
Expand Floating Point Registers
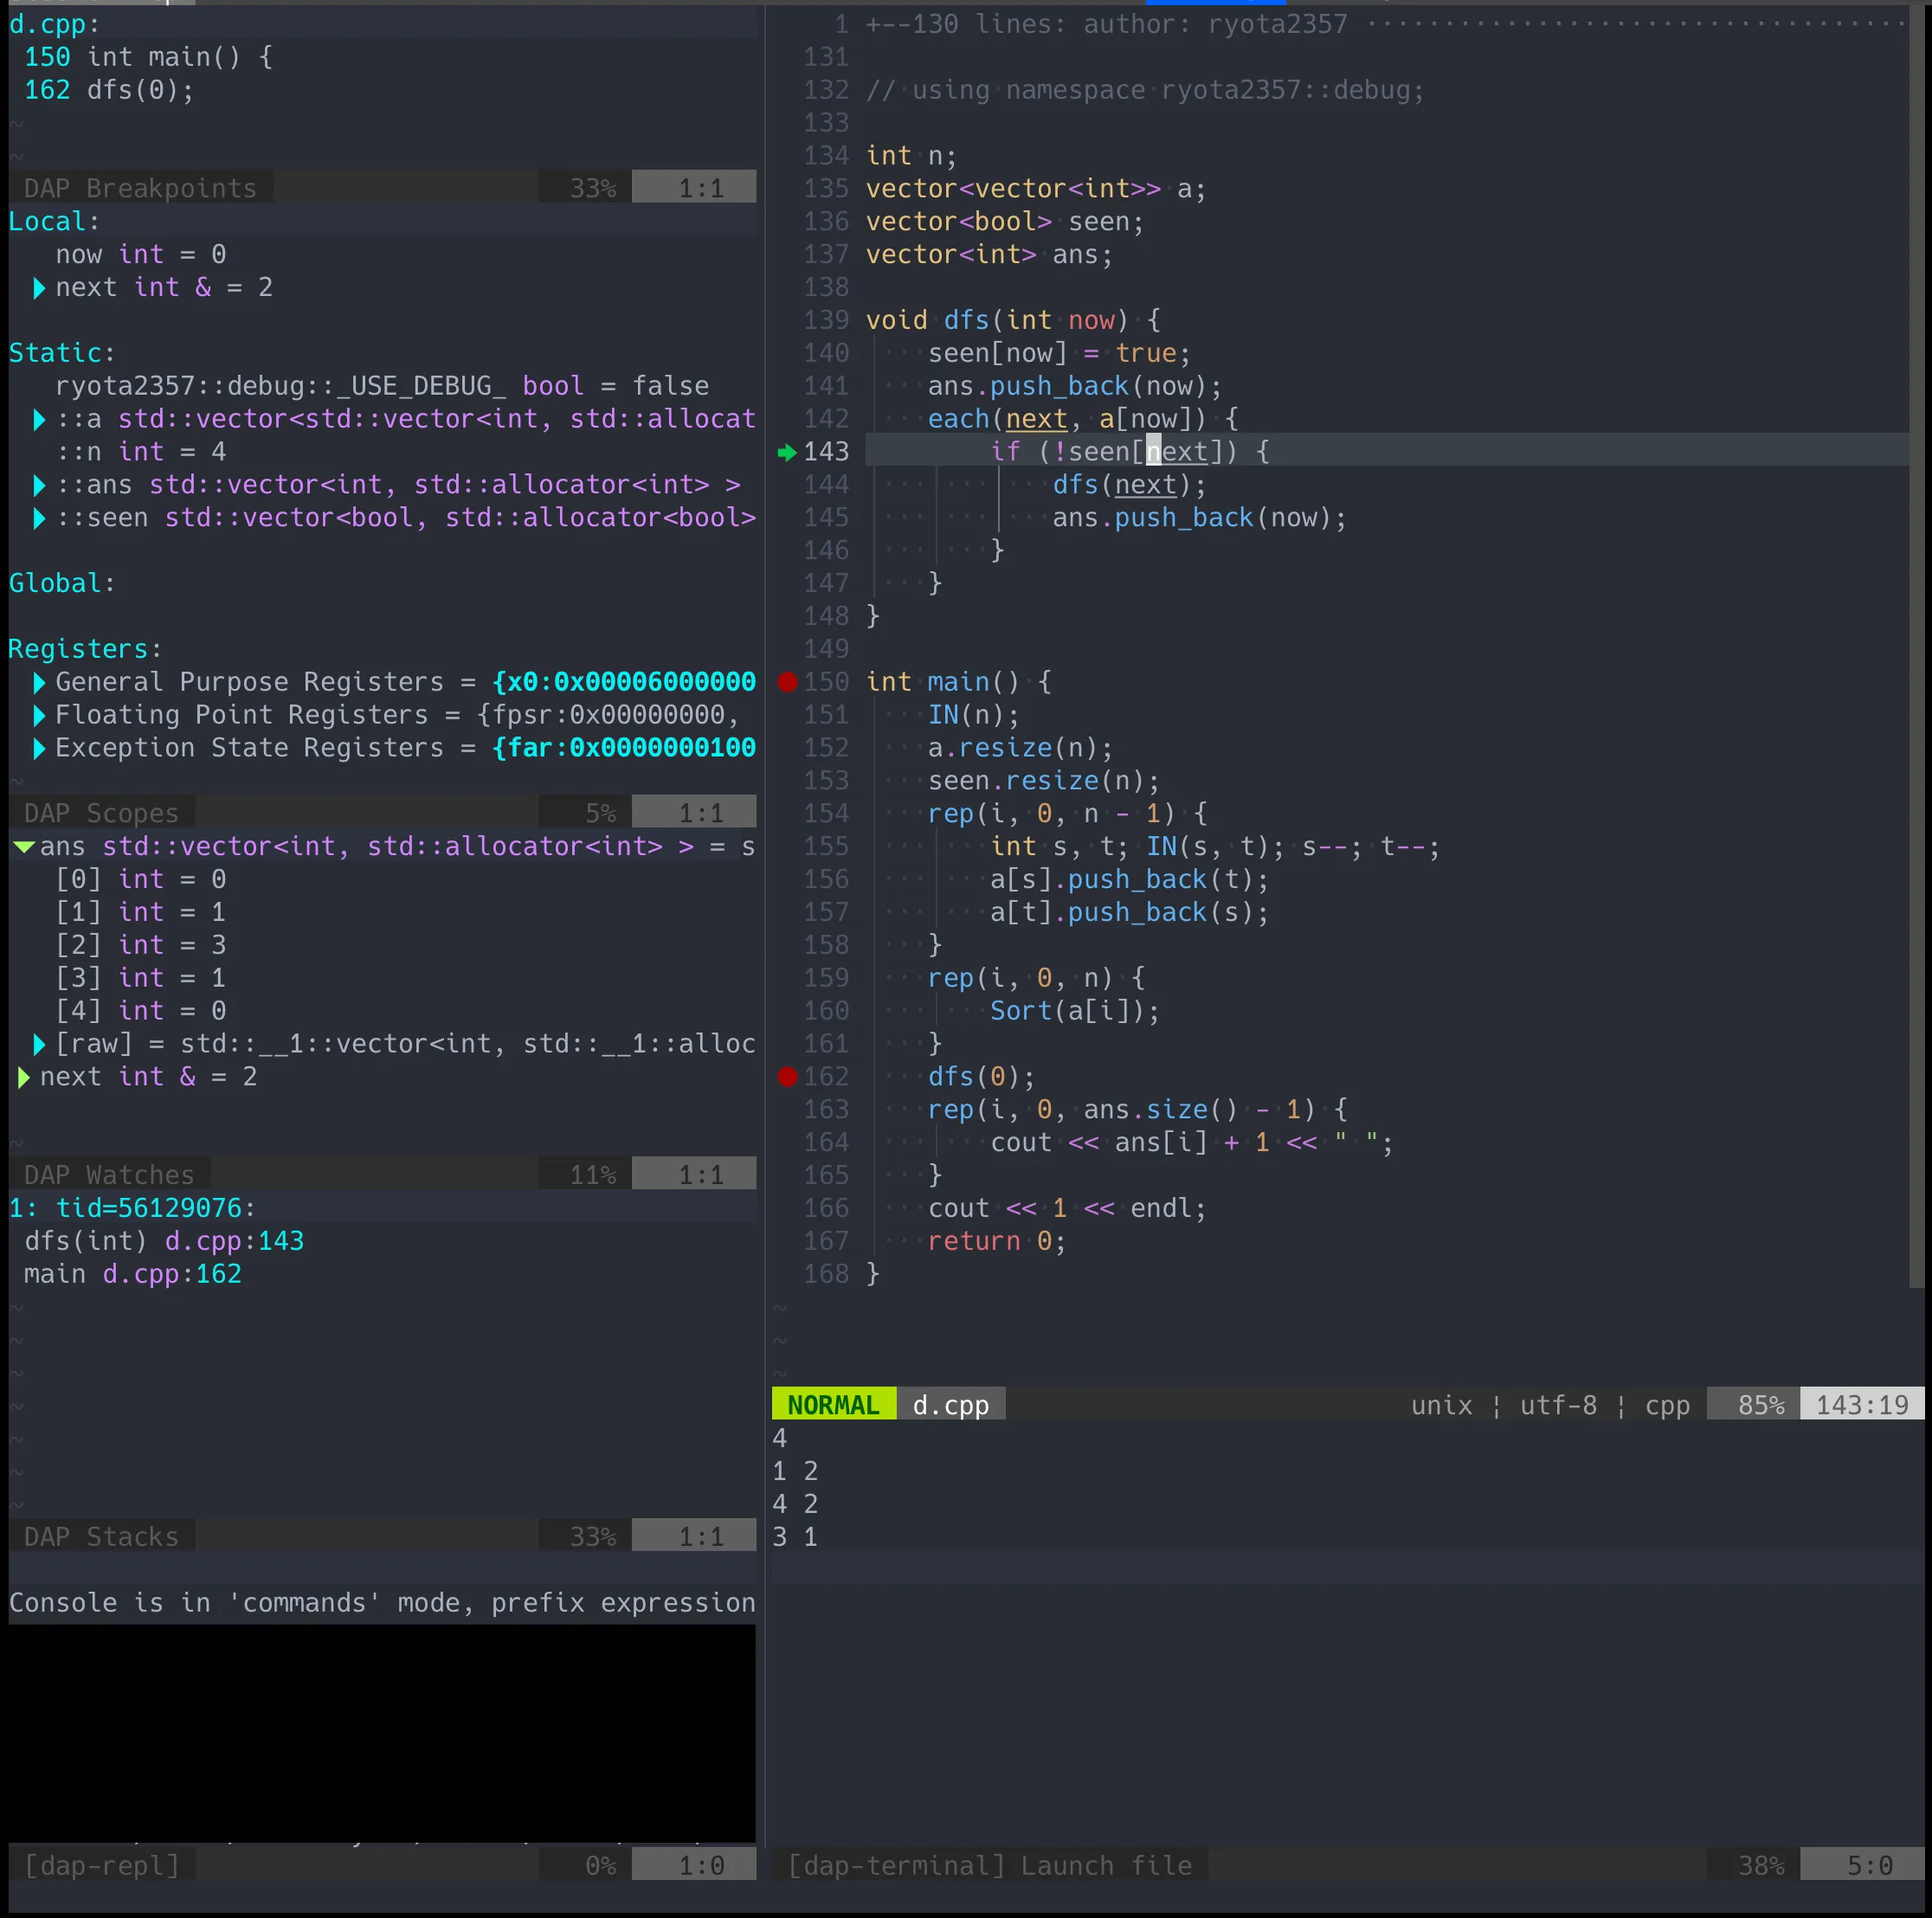point(39,715)
